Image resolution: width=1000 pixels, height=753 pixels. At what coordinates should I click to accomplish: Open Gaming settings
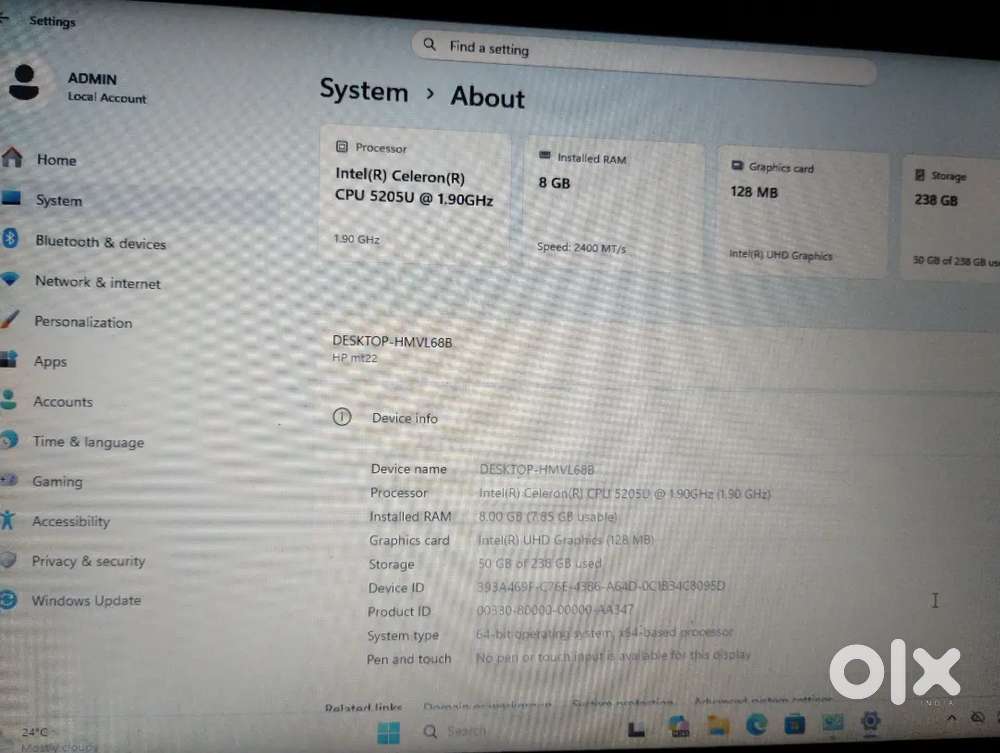click(x=57, y=481)
